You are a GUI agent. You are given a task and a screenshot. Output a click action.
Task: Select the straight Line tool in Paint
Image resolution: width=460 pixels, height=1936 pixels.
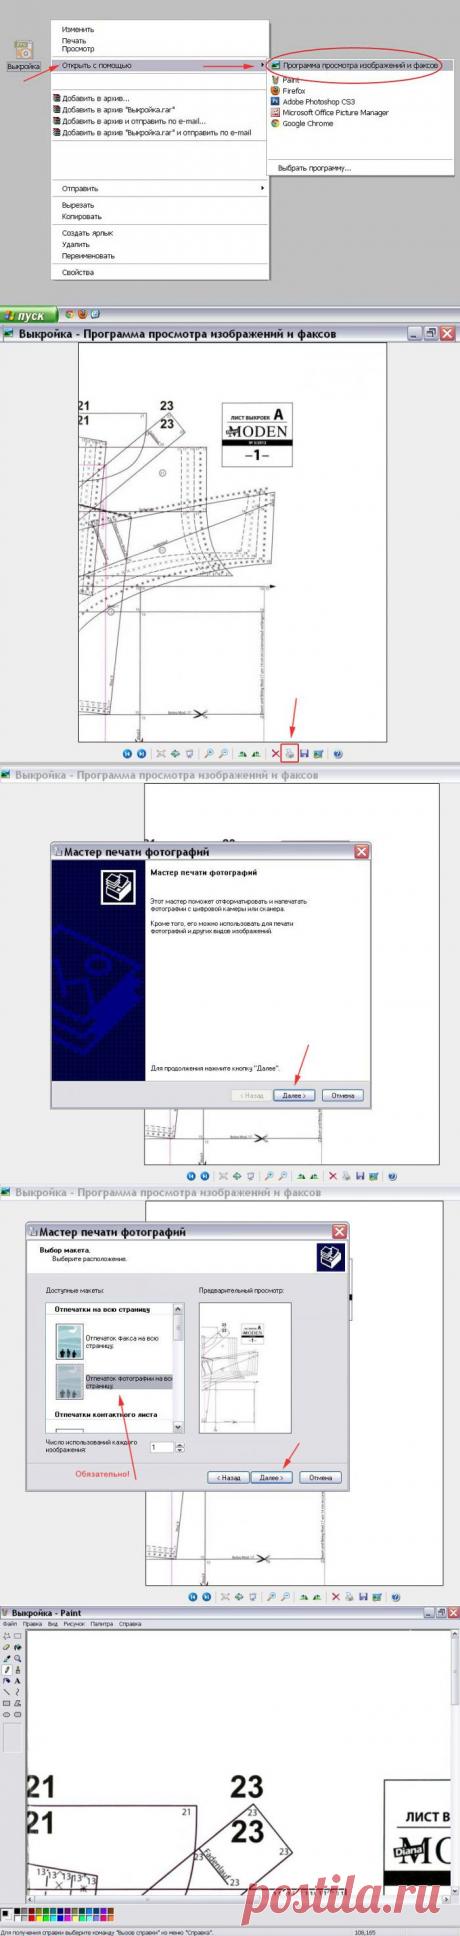[6, 1692]
